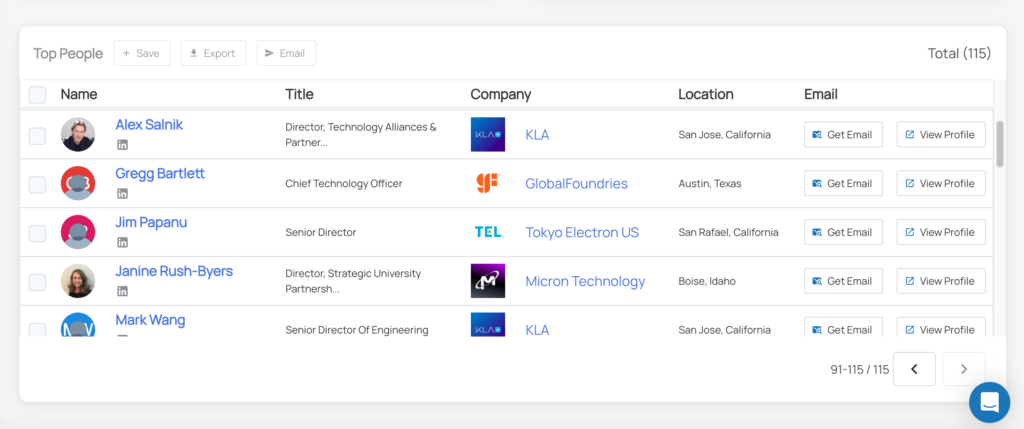This screenshot has height=429, width=1024.
Task: Click the Company column header
Action: pyautogui.click(x=500, y=94)
